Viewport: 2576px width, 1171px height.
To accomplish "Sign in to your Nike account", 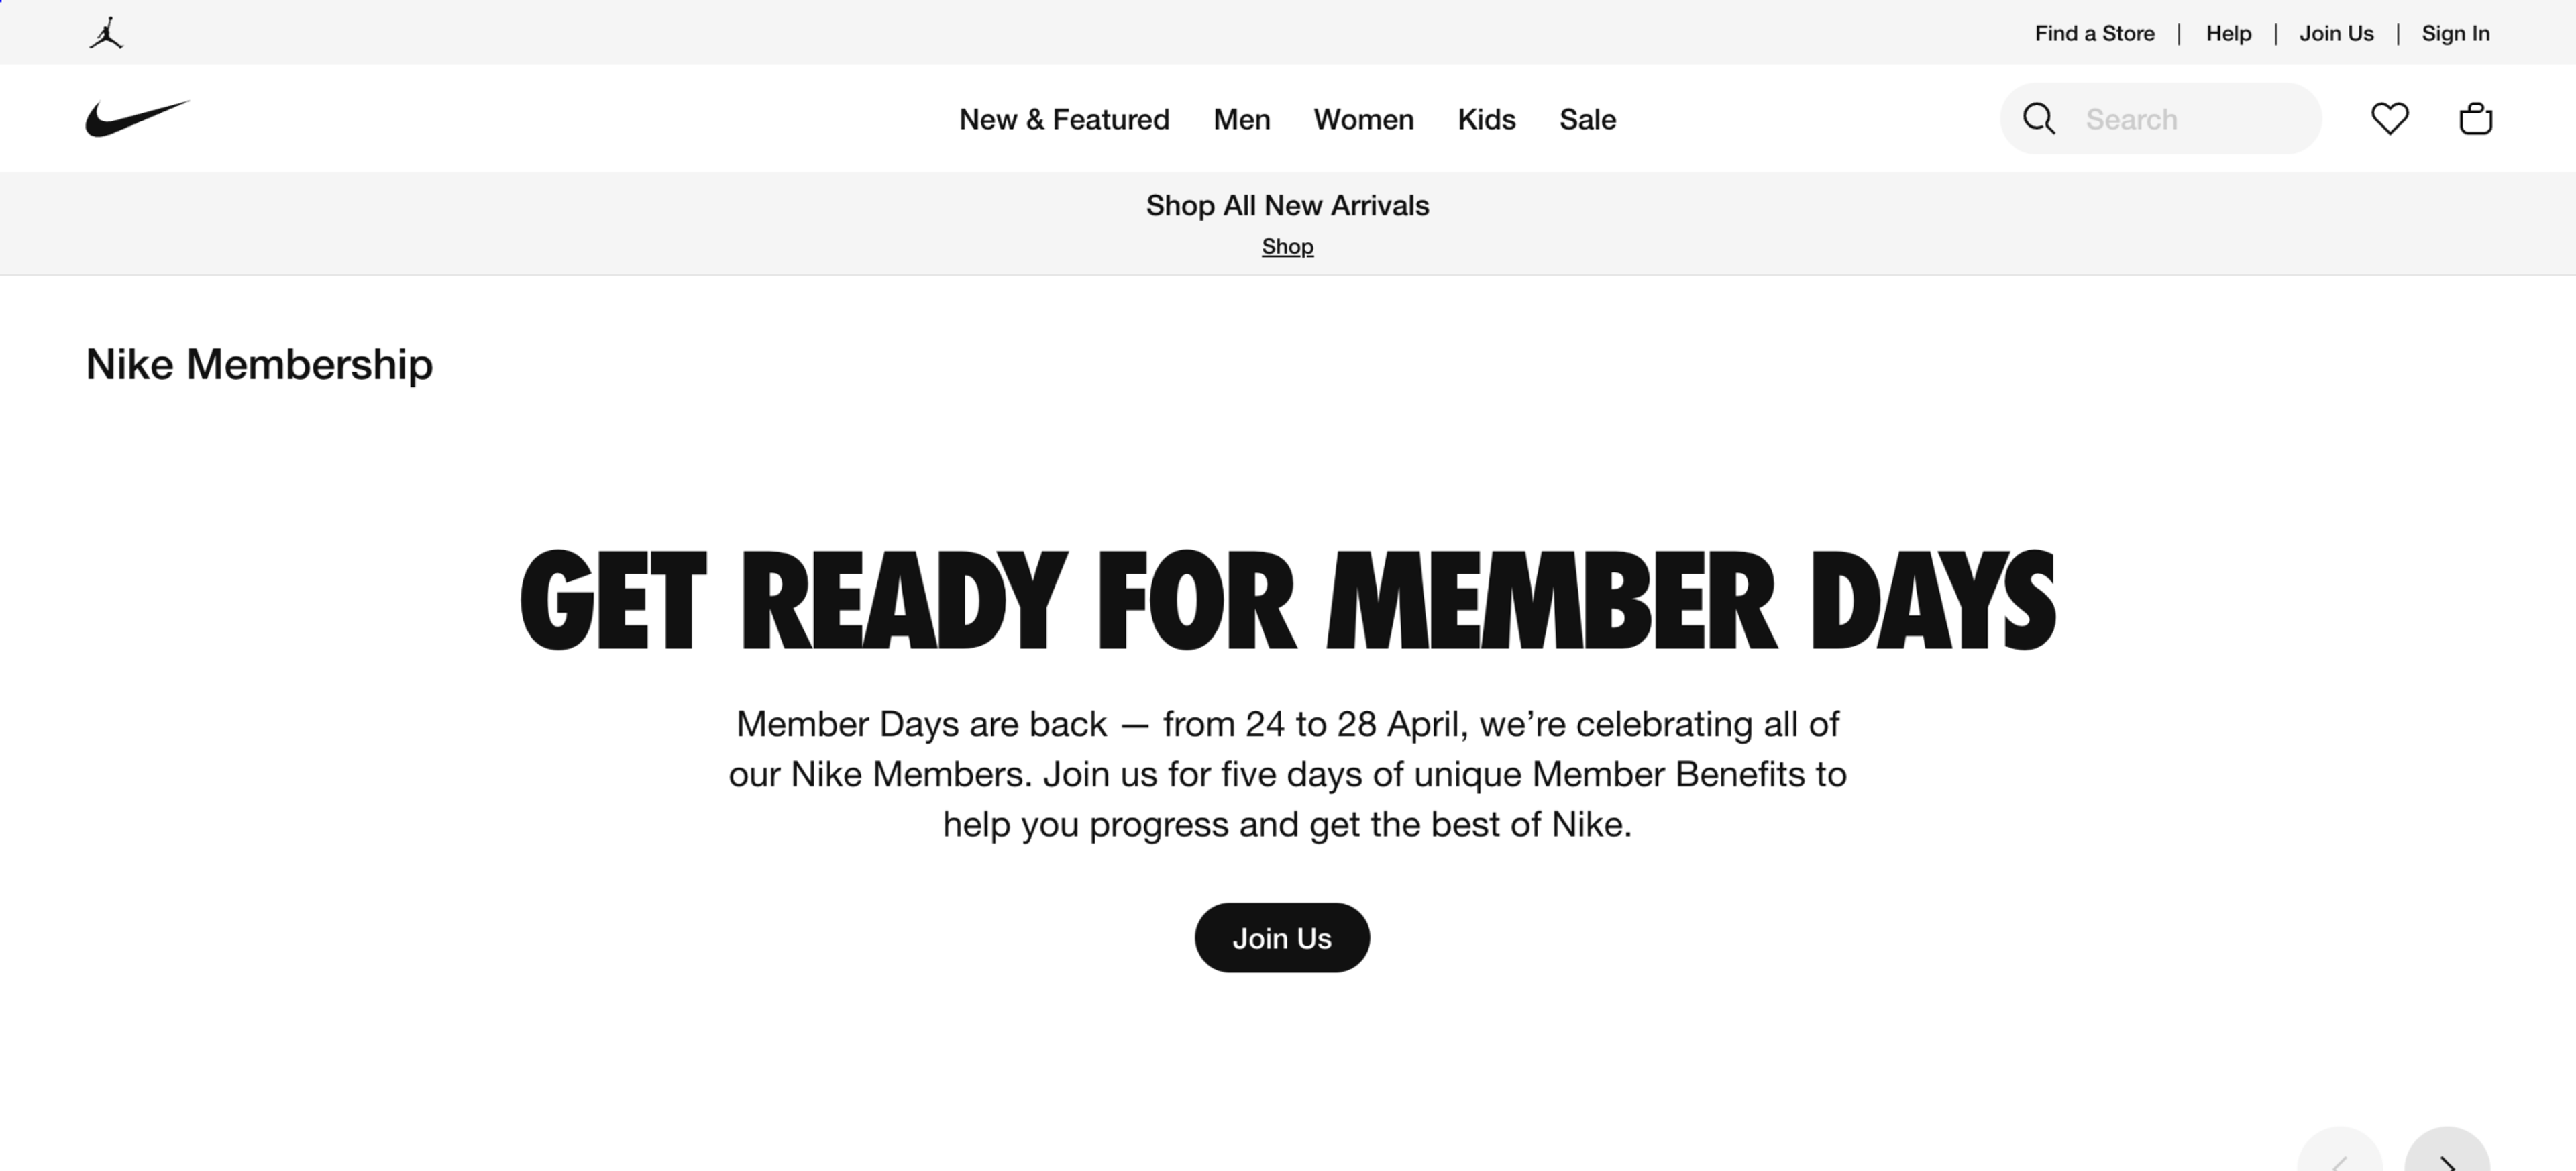I will tap(2456, 33).
